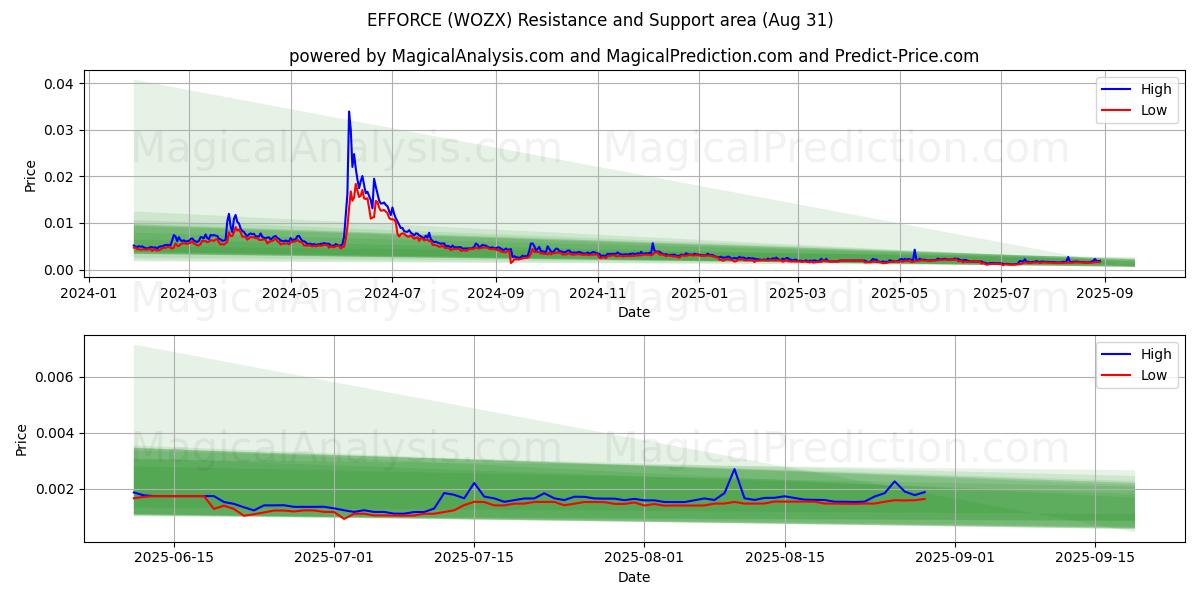This screenshot has height=600, width=1200.
Task: Click the x-axis tick label '2025-05'
Action: tap(899, 293)
